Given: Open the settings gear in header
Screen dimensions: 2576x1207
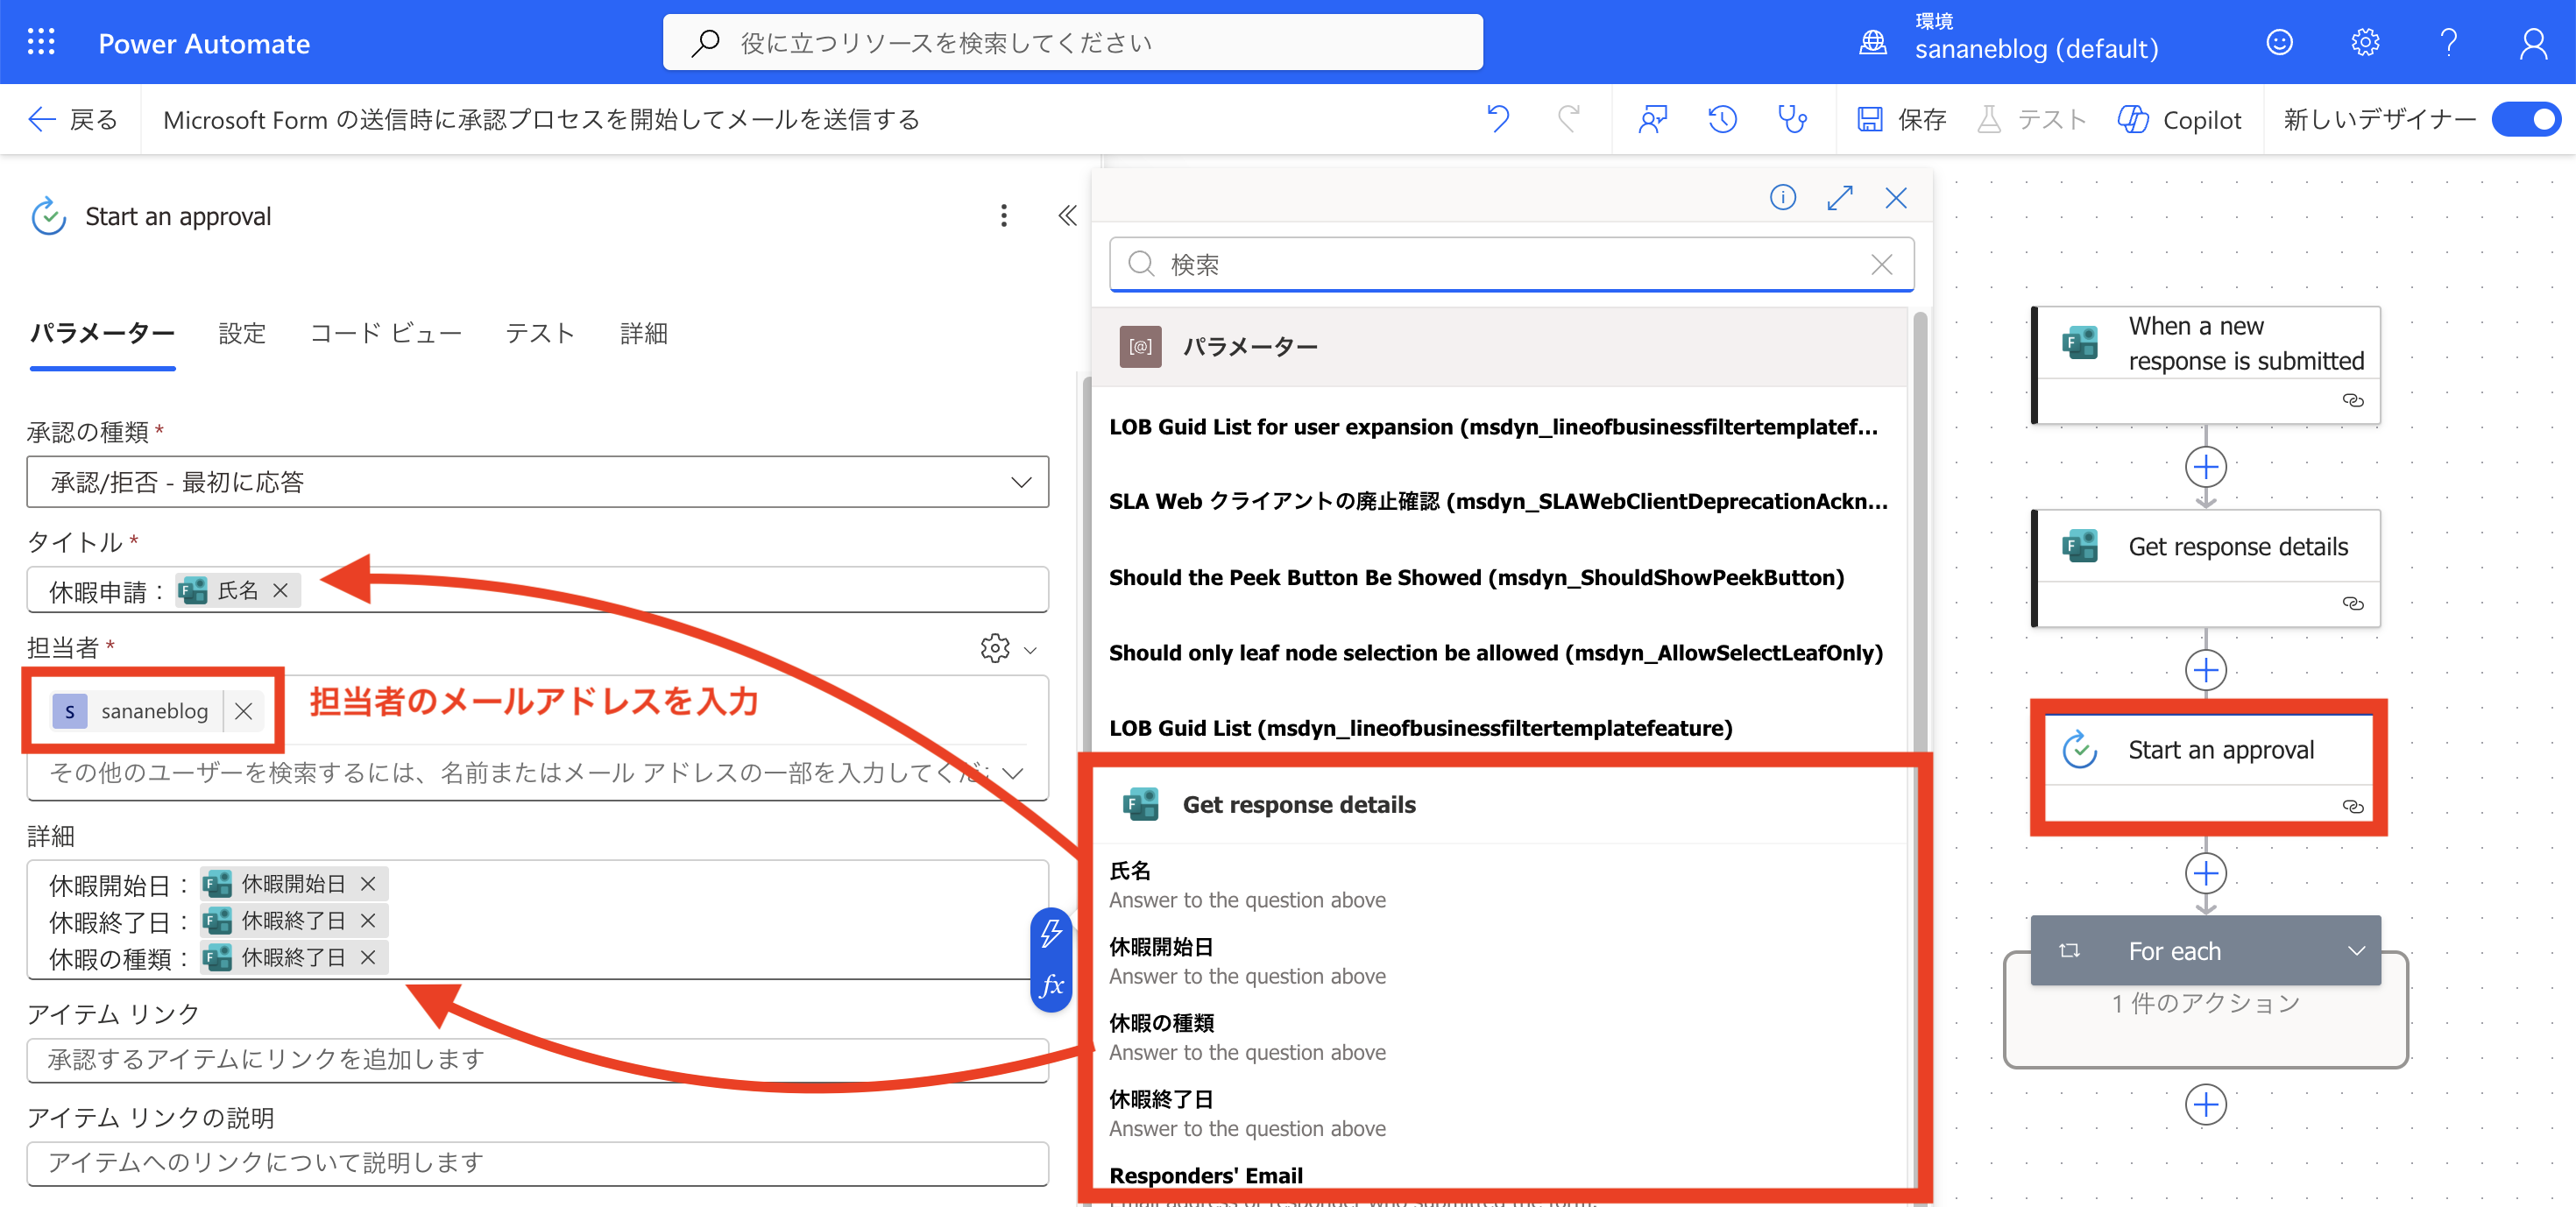Looking at the screenshot, I should pyautogui.click(x=2364, y=42).
